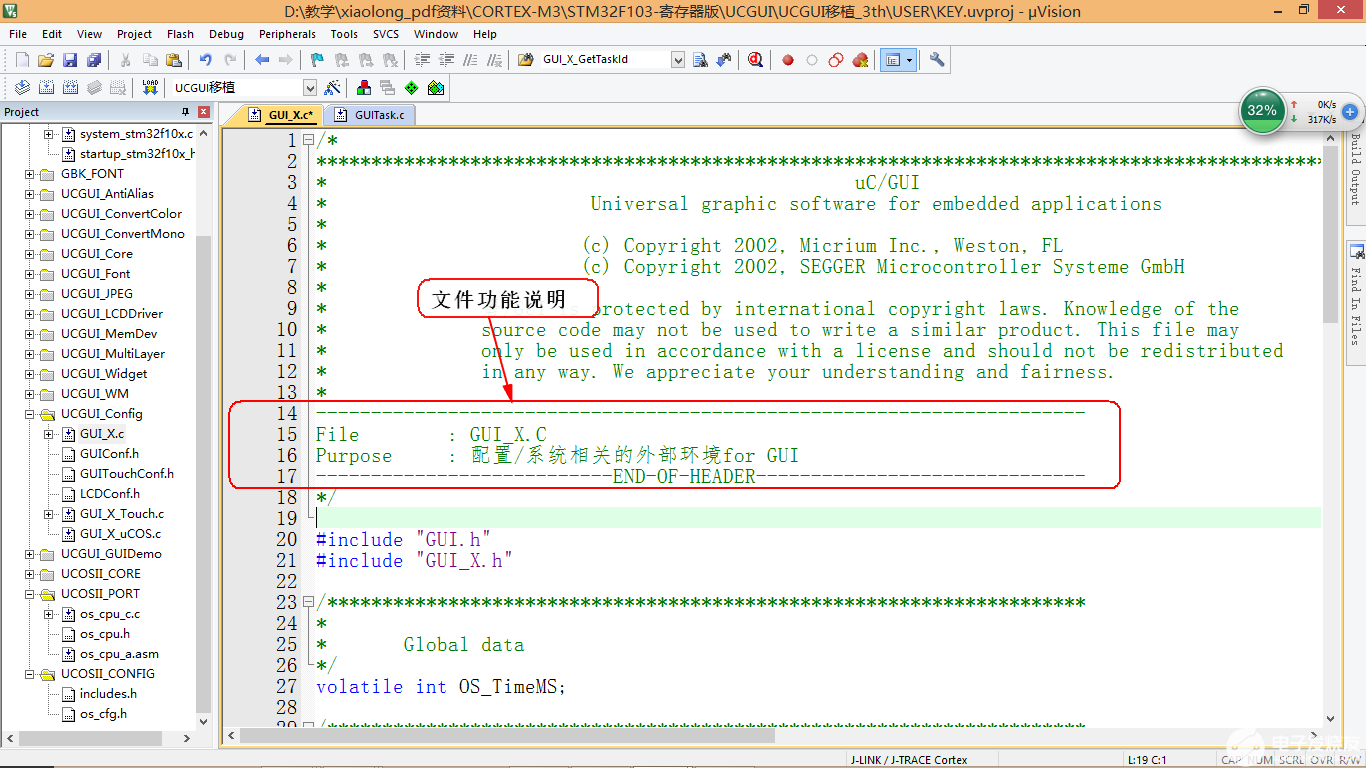Viewport: 1366px width, 768px height.
Task: Open the Peripherals menu
Action: (287, 34)
